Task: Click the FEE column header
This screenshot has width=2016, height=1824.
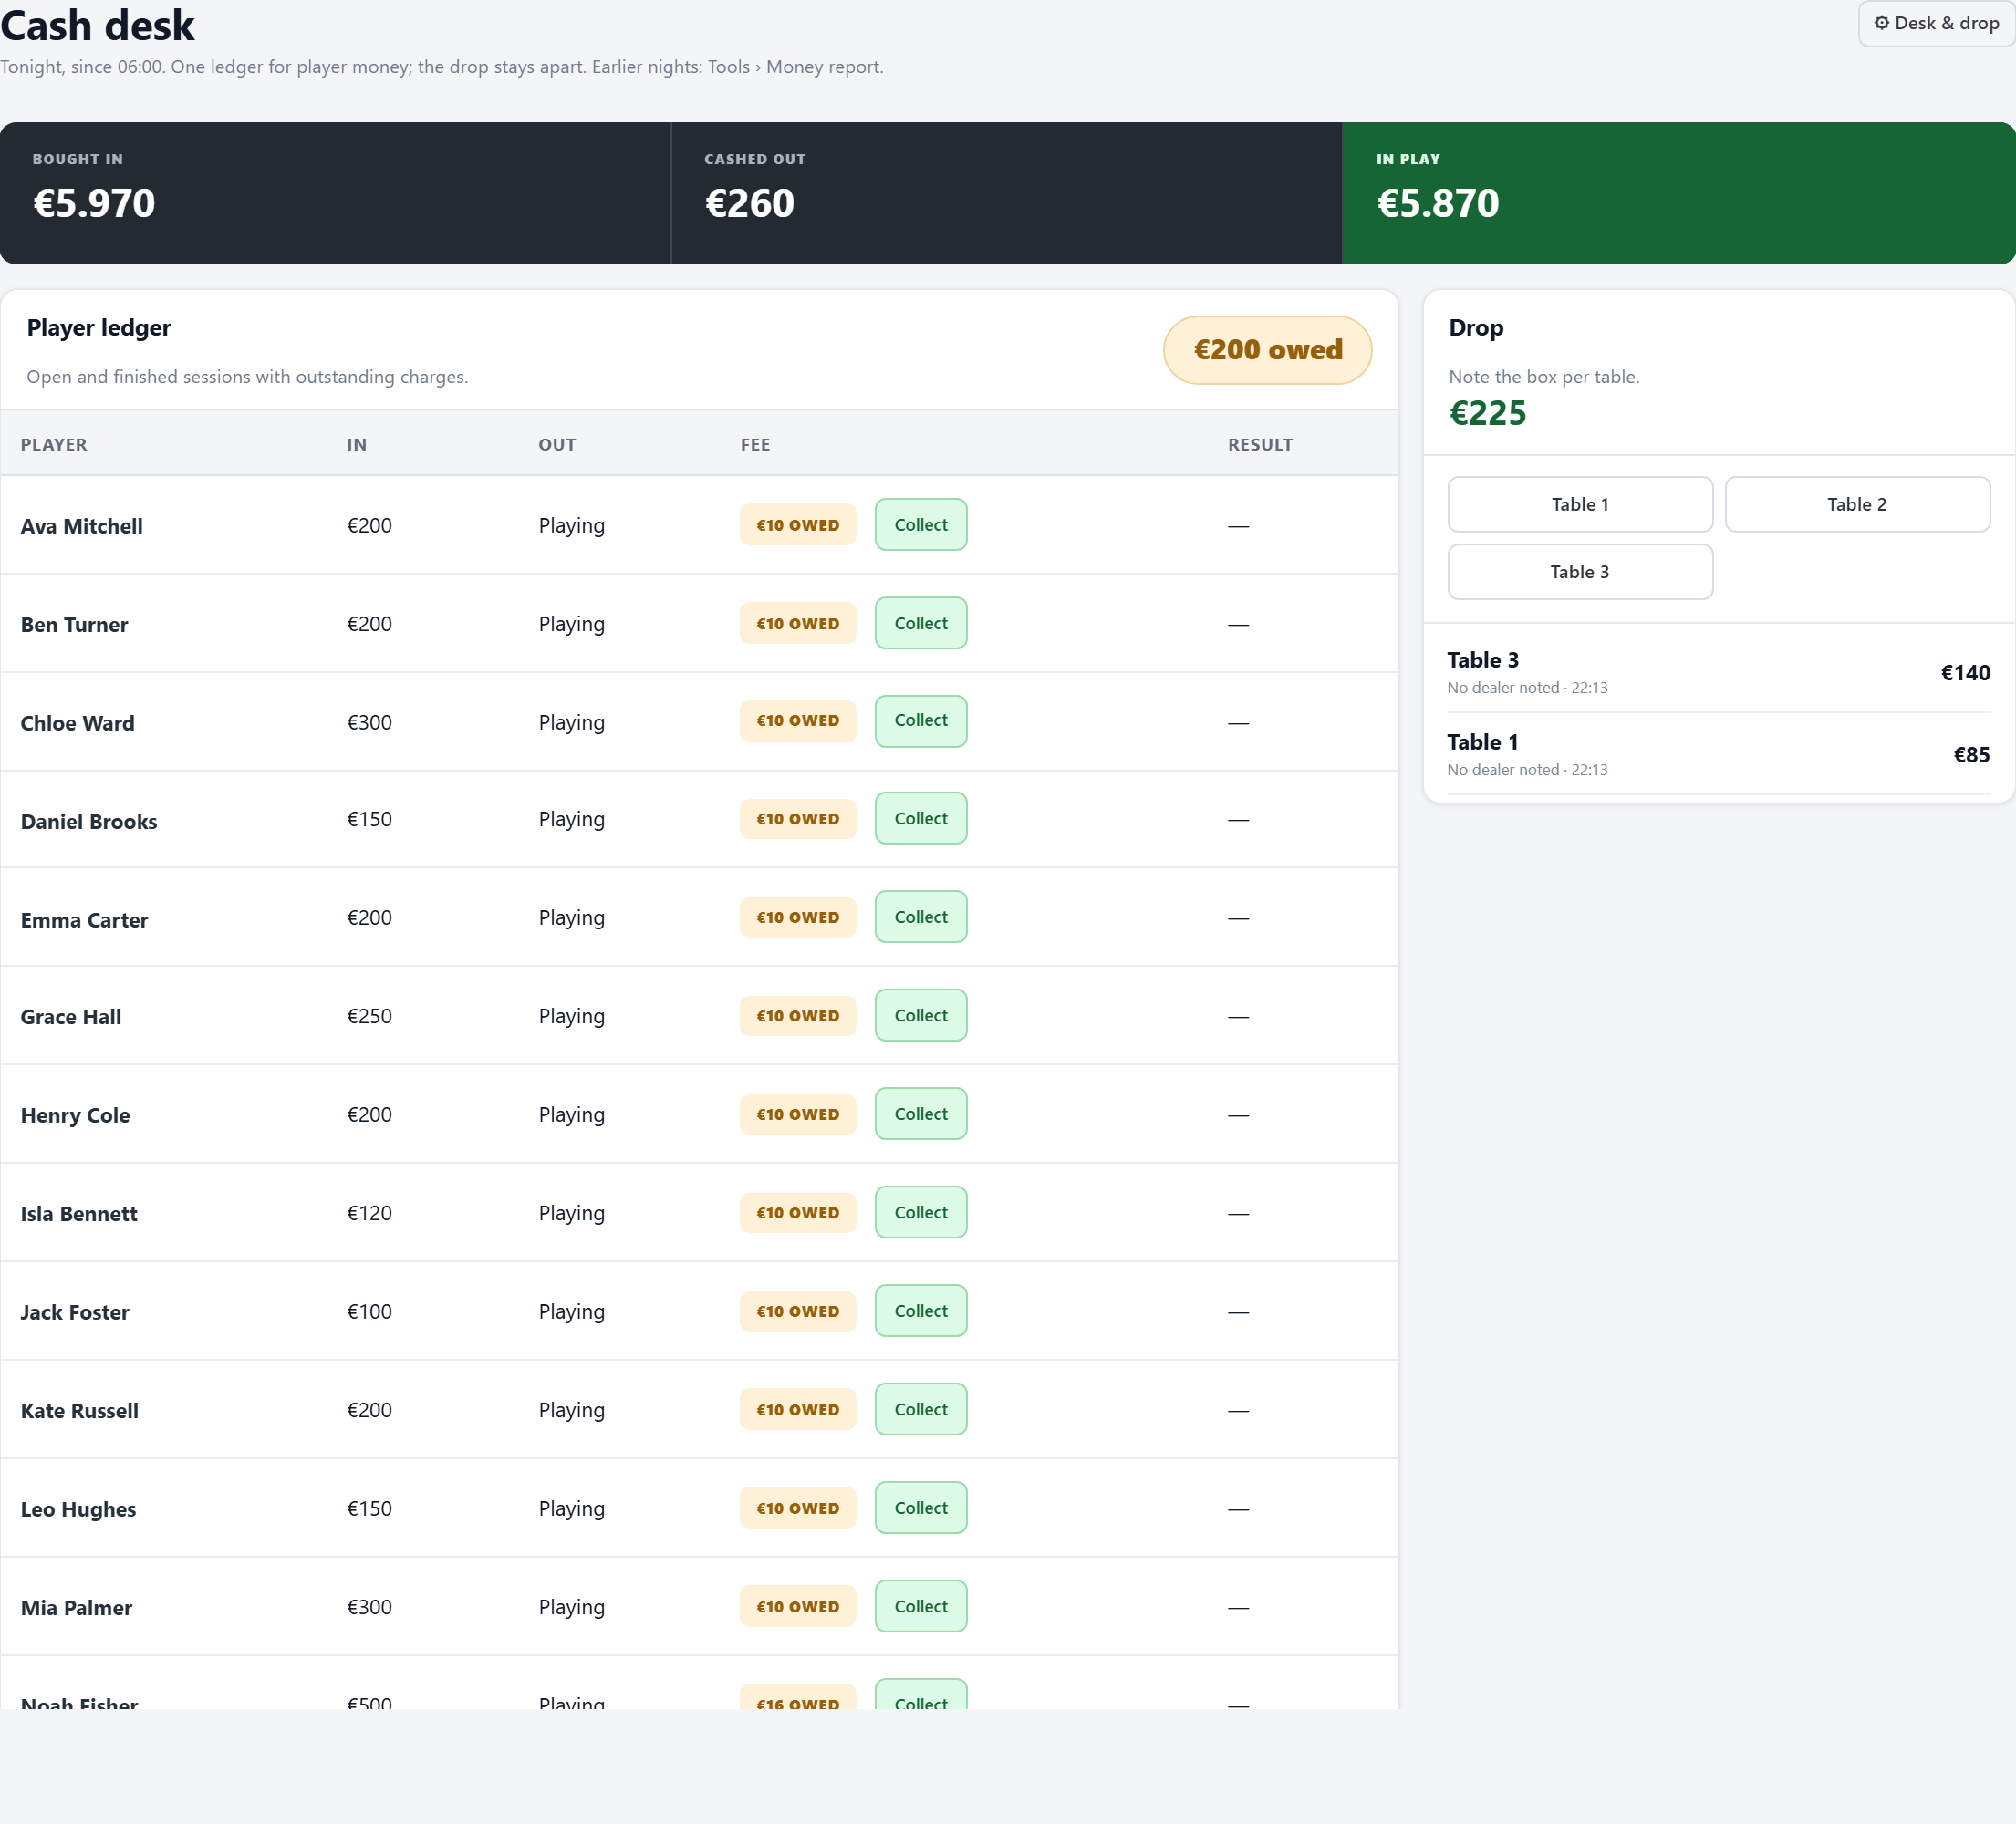Action: coord(755,445)
